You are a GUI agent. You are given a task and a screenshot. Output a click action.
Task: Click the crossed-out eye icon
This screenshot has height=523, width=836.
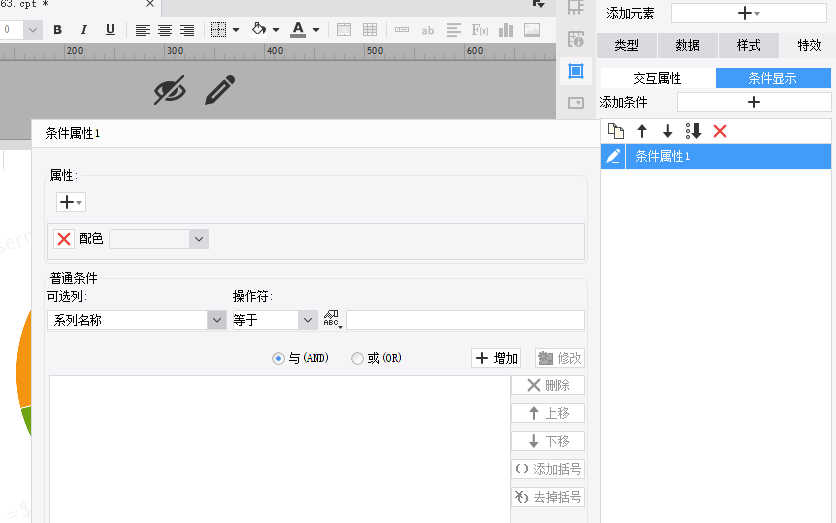click(x=170, y=90)
